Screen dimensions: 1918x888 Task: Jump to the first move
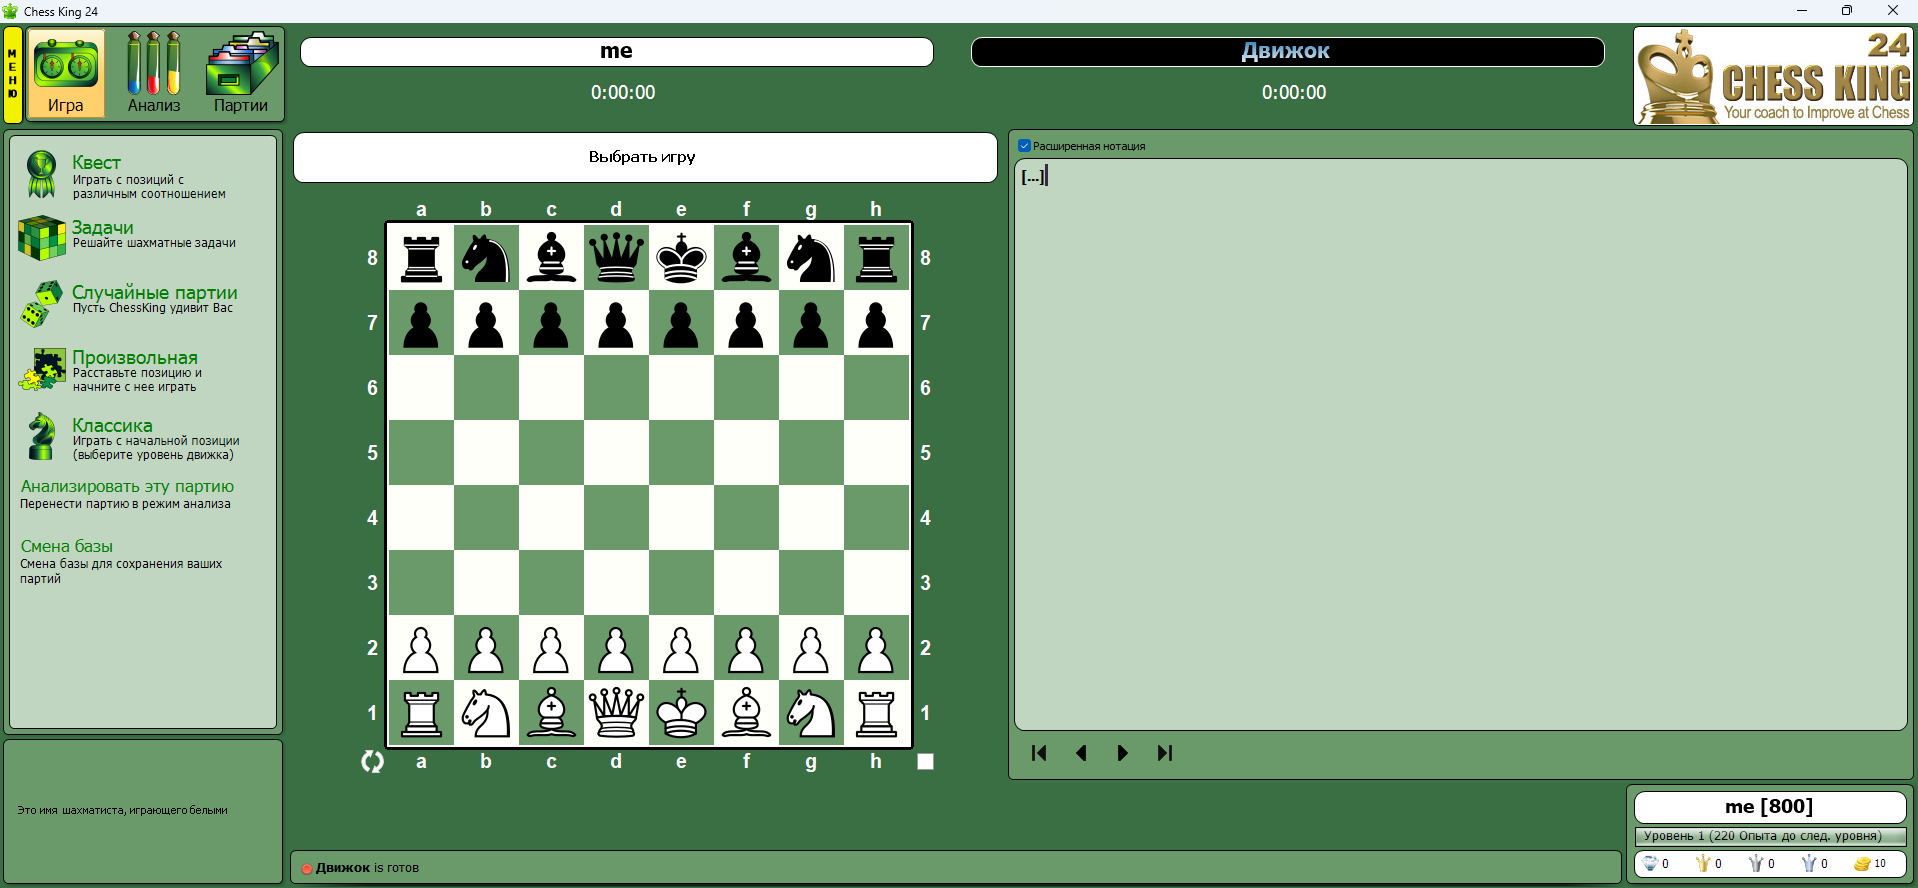point(1039,753)
